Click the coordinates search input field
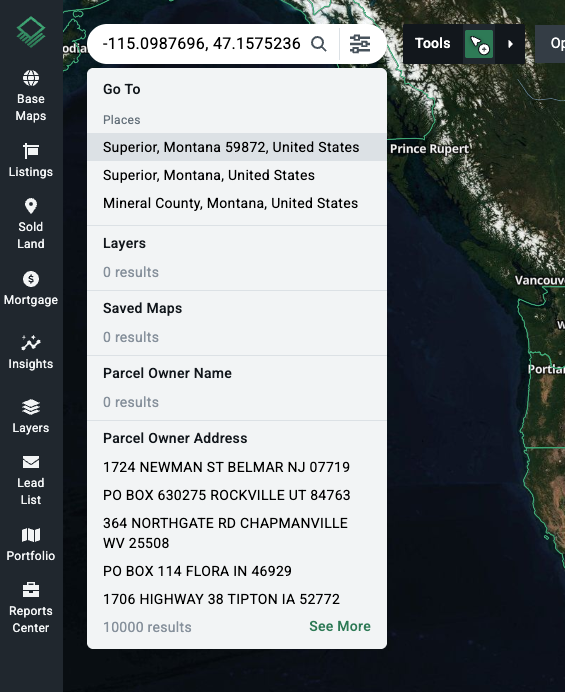The image size is (565, 692). point(201,44)
